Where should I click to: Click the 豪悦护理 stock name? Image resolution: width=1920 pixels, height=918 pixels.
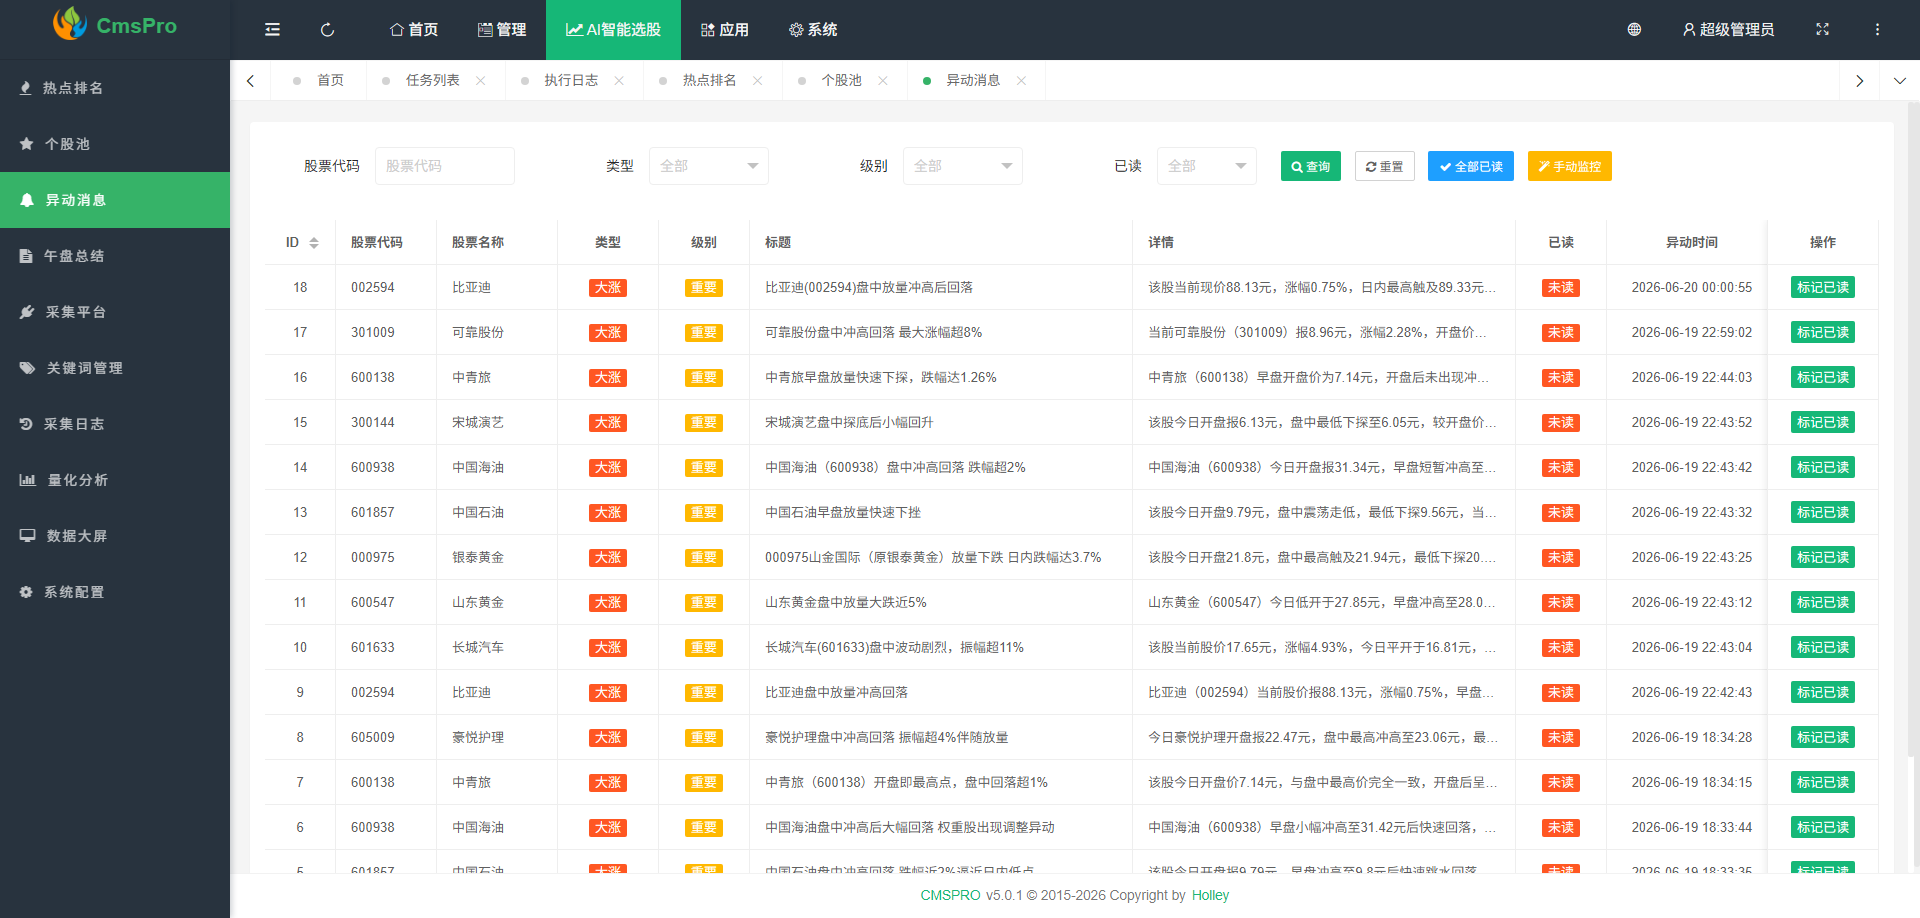478,738
